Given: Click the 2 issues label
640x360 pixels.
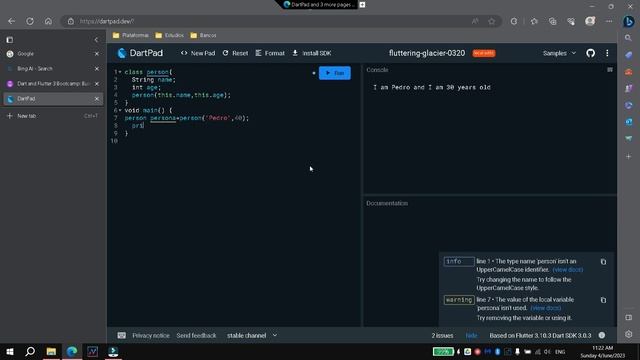Looking at the screenshot, I should (442, 336).
